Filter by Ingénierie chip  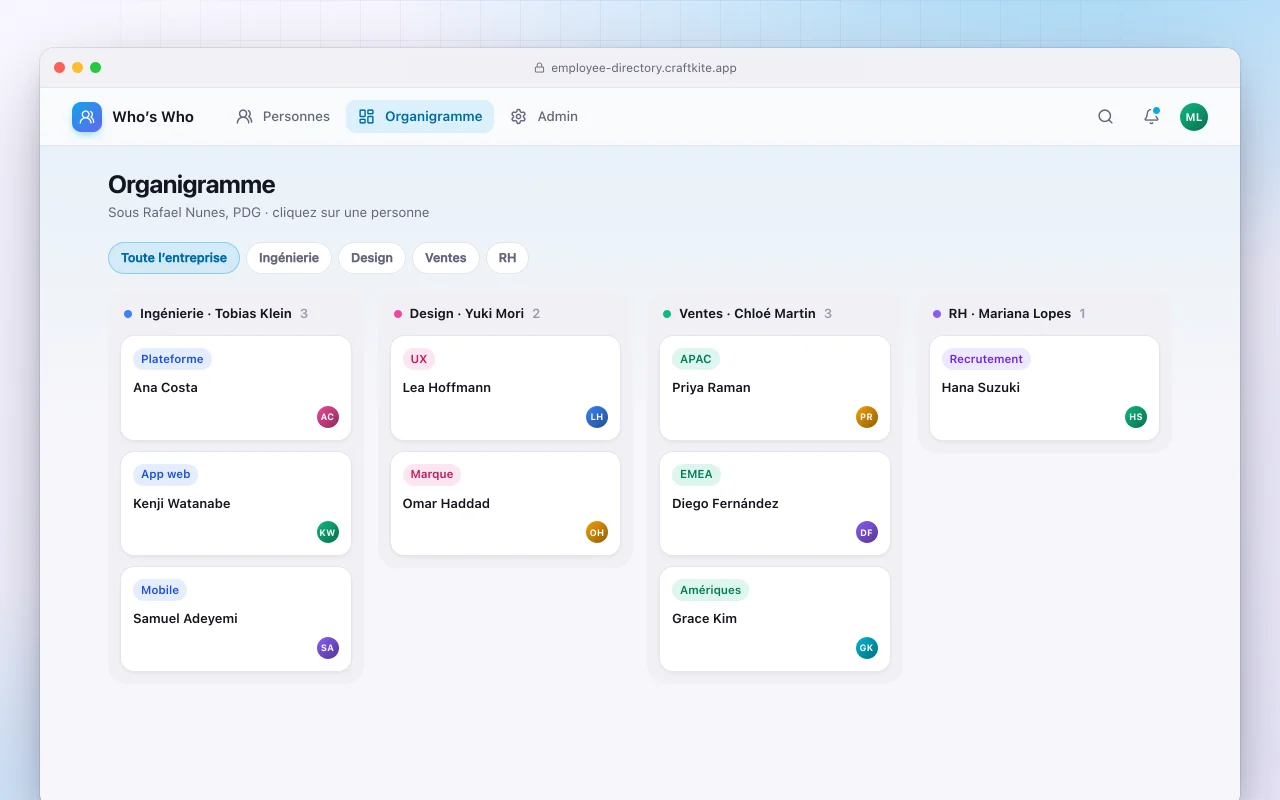click(289, 258)
